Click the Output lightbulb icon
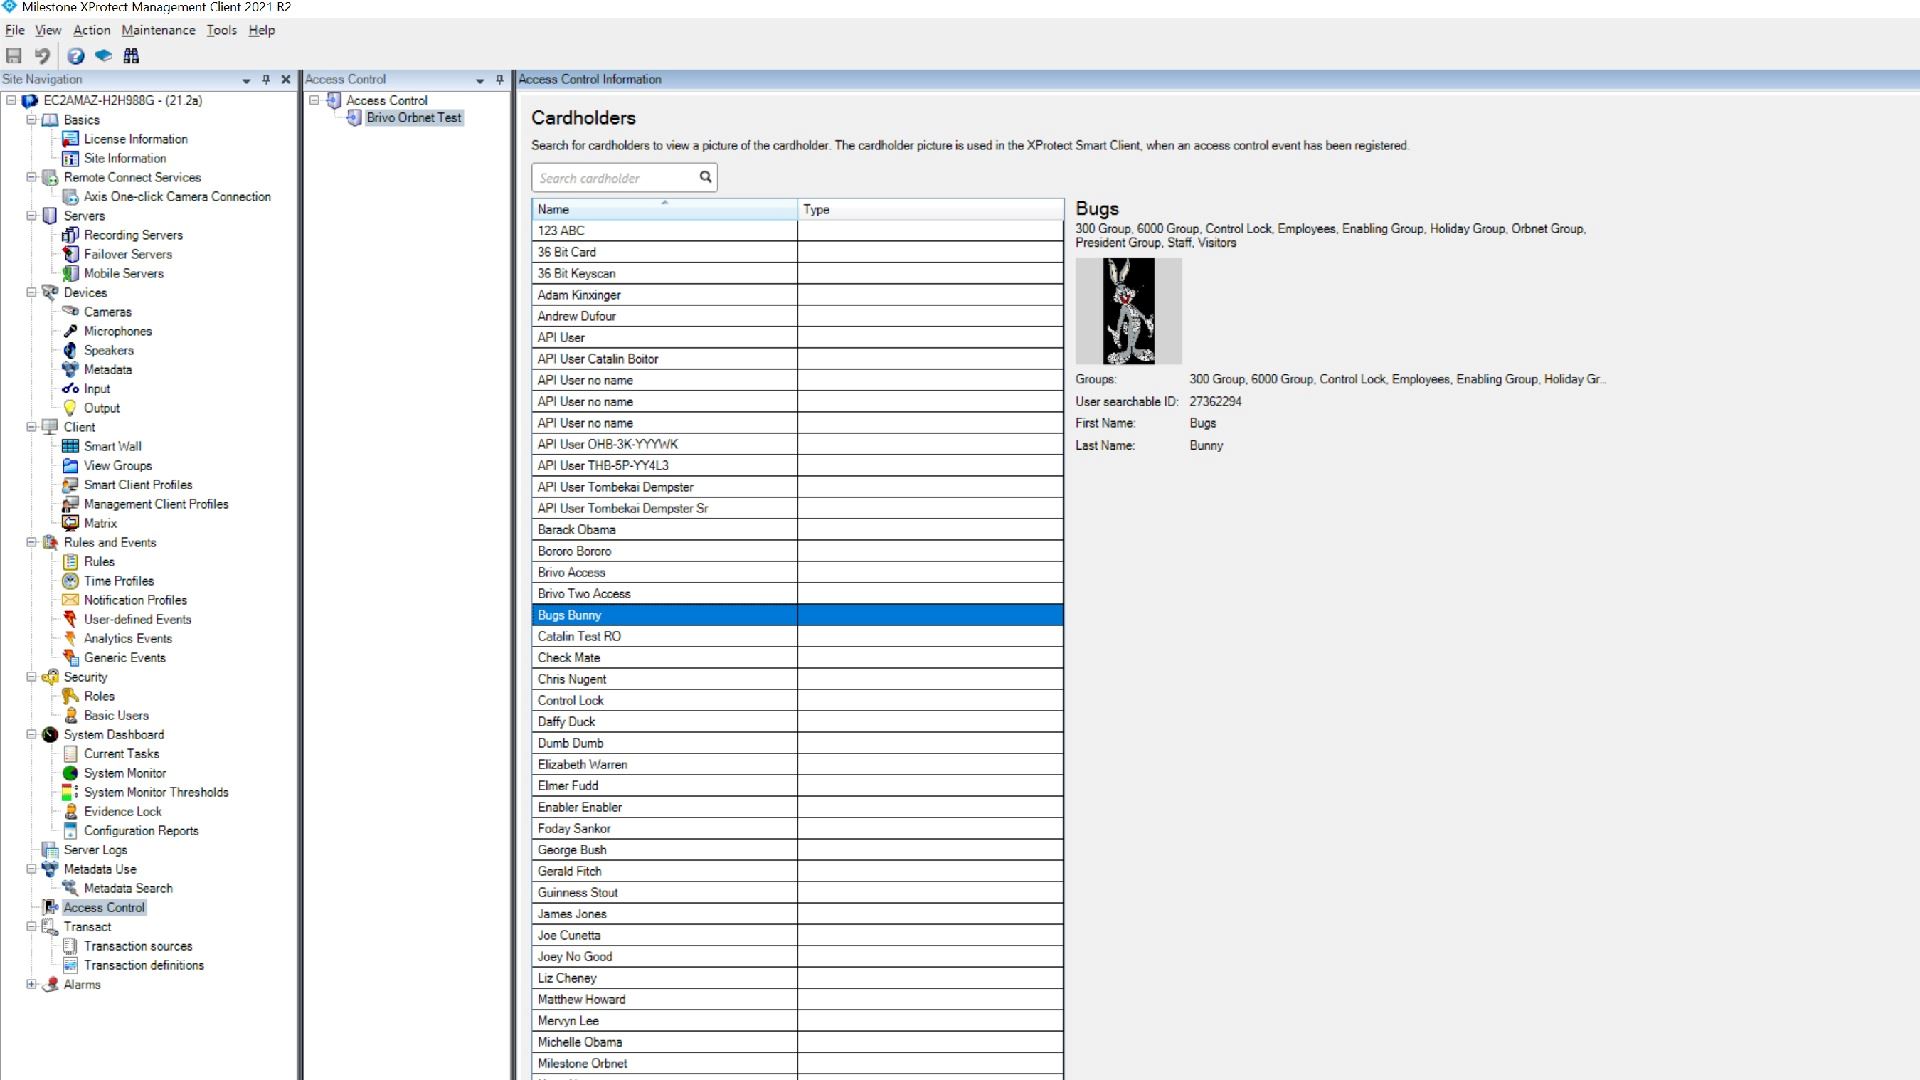This screenshot has height=1080, width=1920. point(71,408)
